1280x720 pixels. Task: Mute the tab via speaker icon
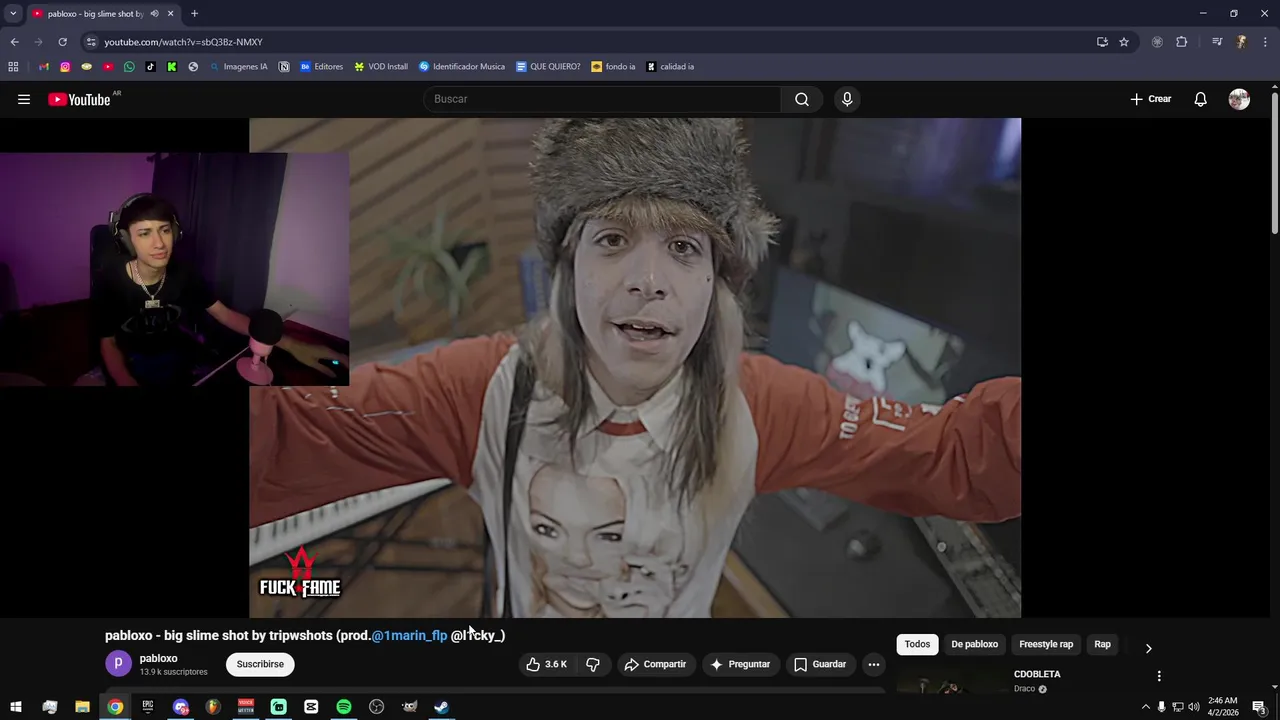(154, 14)
